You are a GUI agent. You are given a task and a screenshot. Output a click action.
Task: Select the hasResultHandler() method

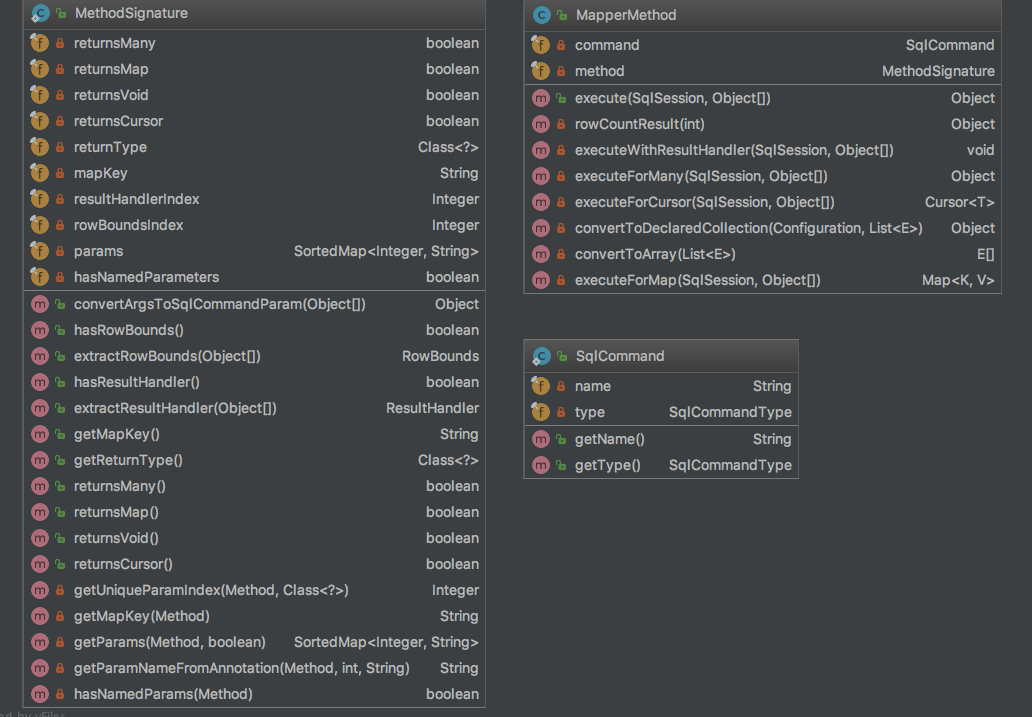(x=254, y=383)
